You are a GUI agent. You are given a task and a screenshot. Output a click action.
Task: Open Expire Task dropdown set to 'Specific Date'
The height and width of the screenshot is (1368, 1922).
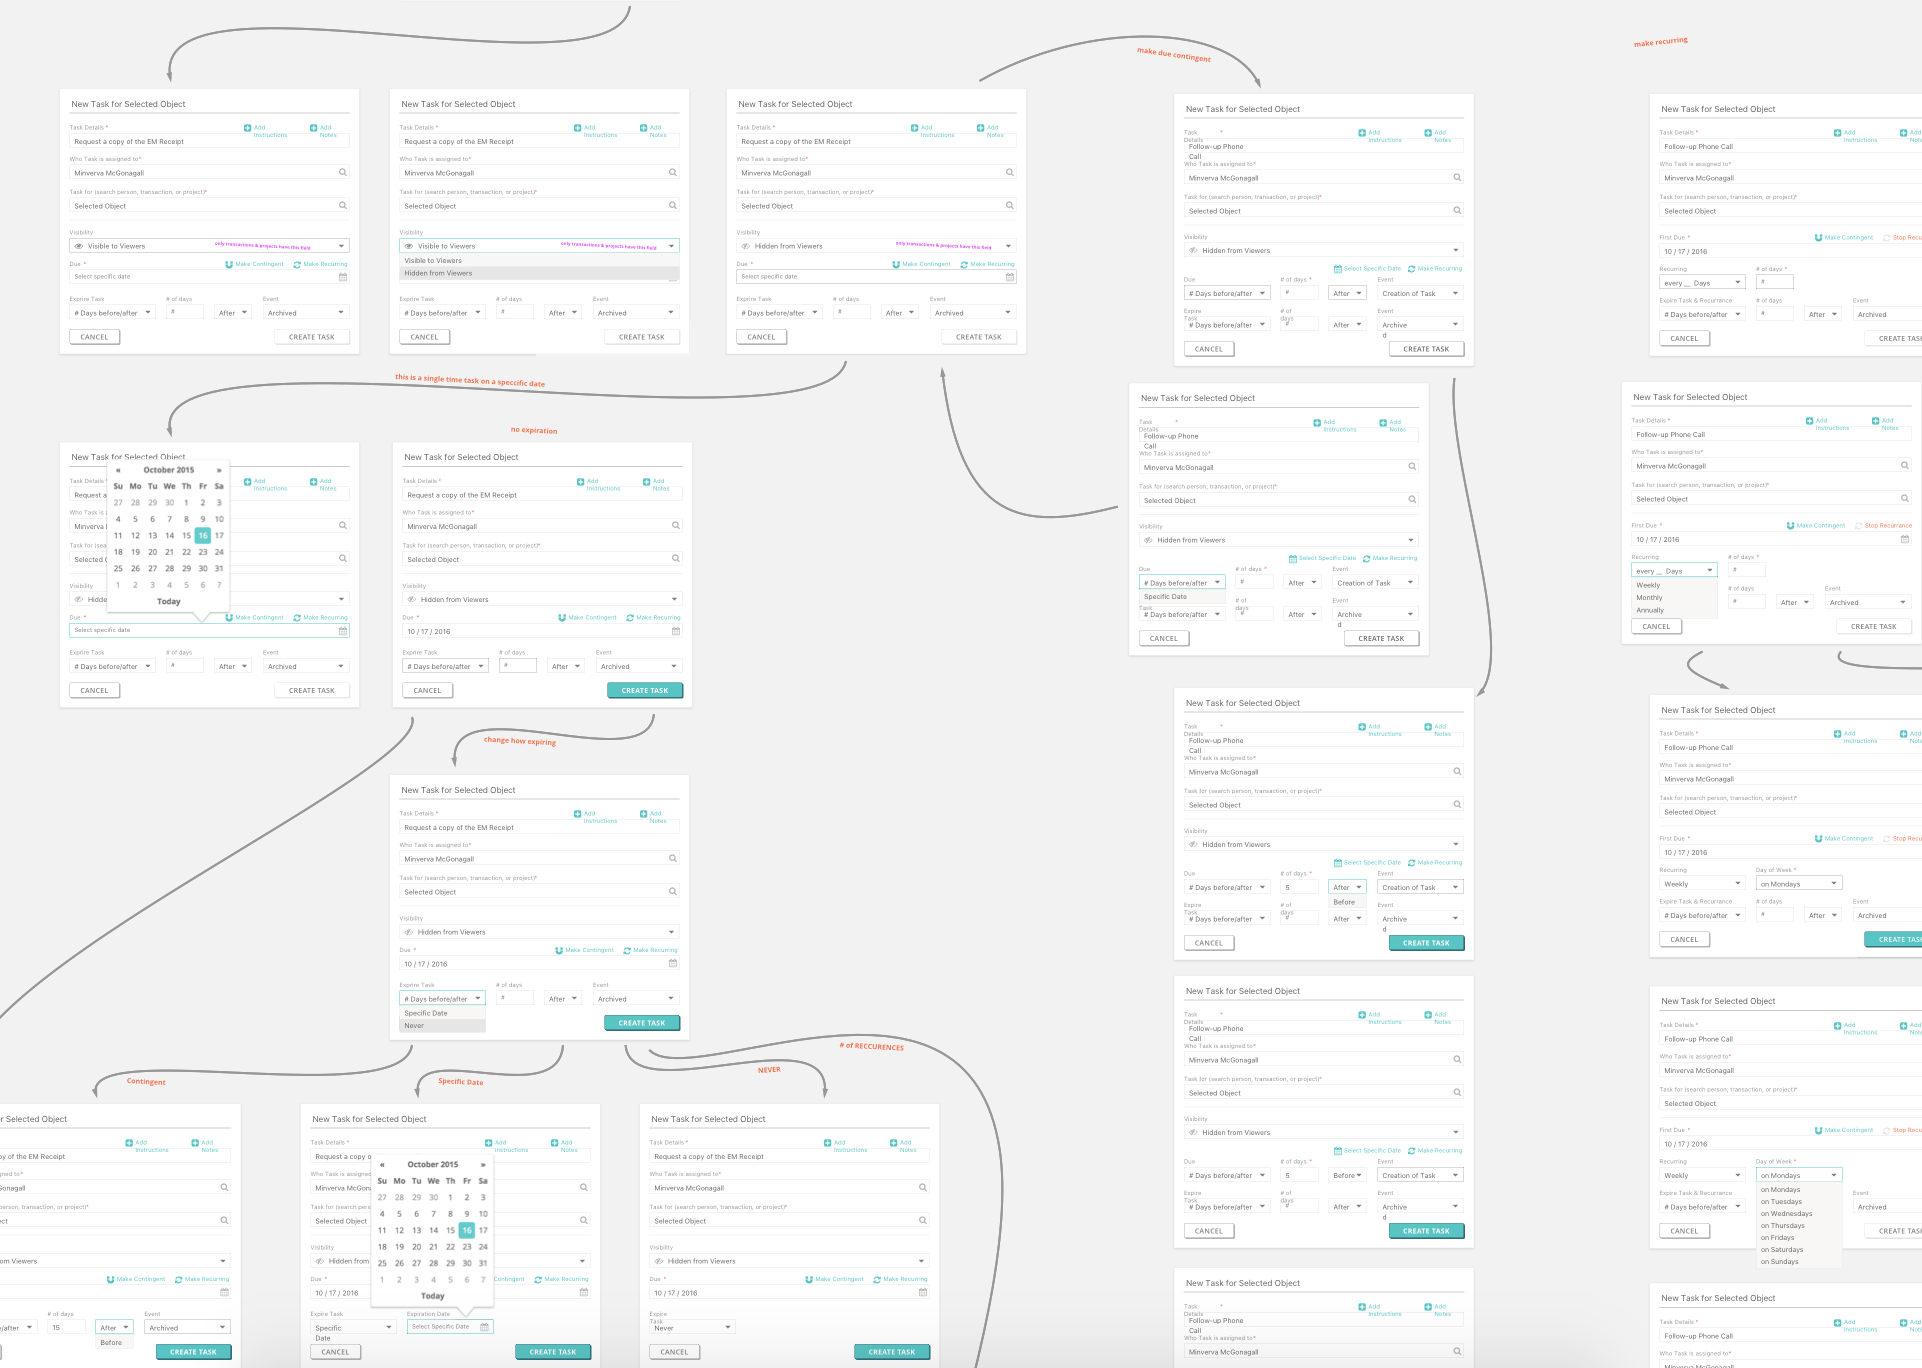click(353, 1328)
